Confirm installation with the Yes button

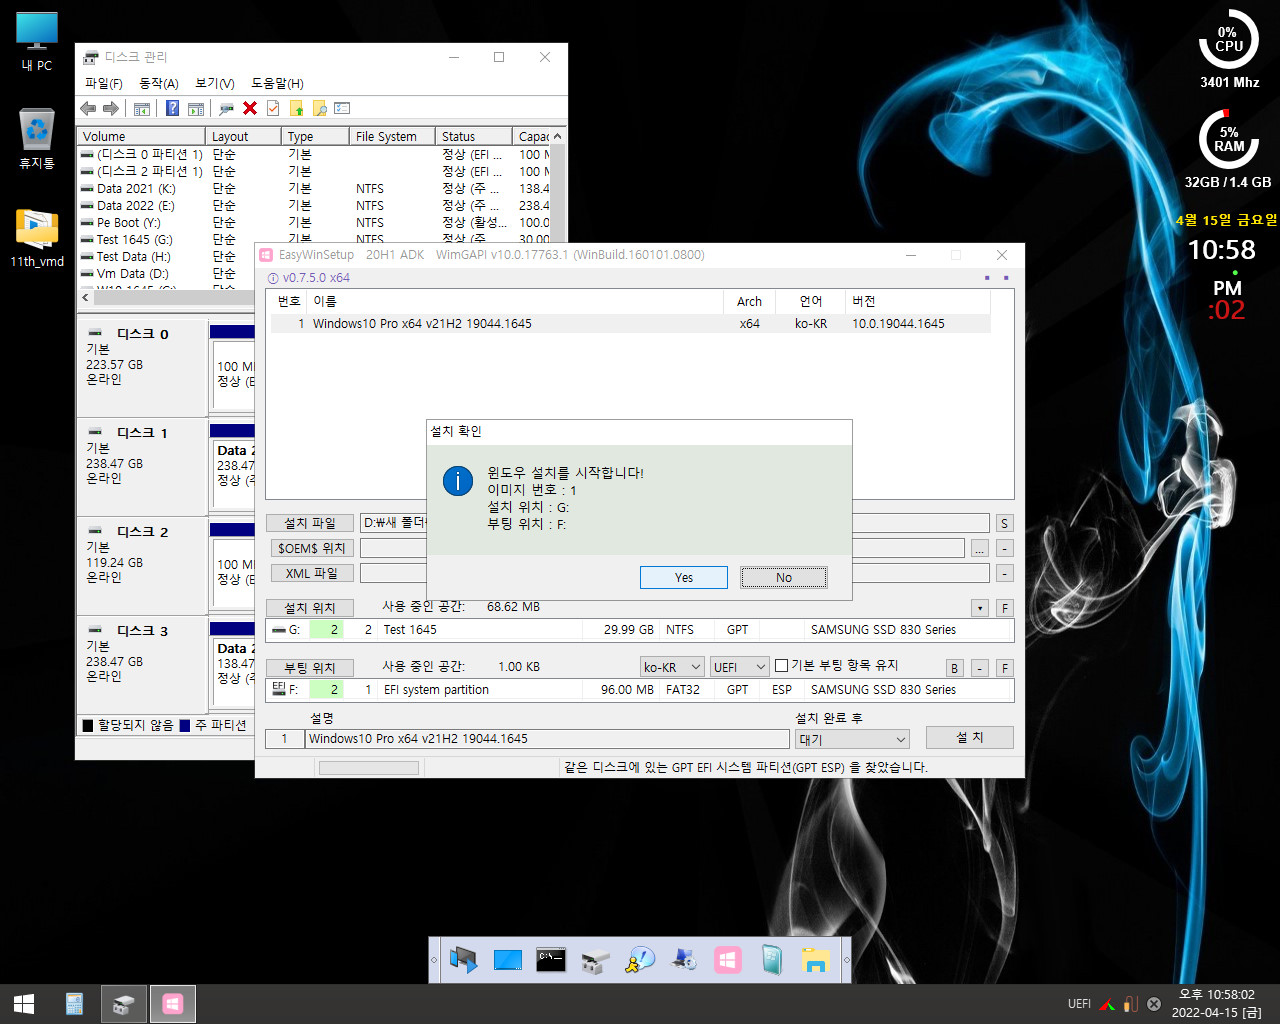coord(684,577)
